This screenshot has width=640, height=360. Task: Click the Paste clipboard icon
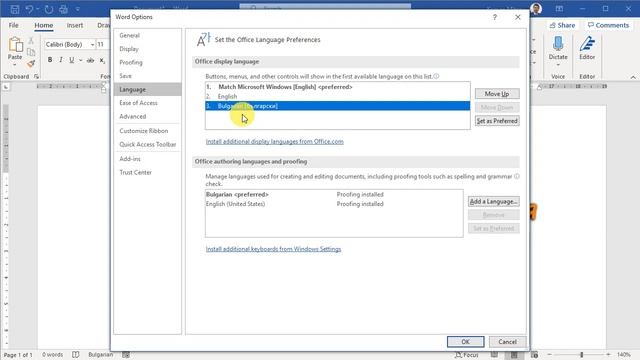15,45
